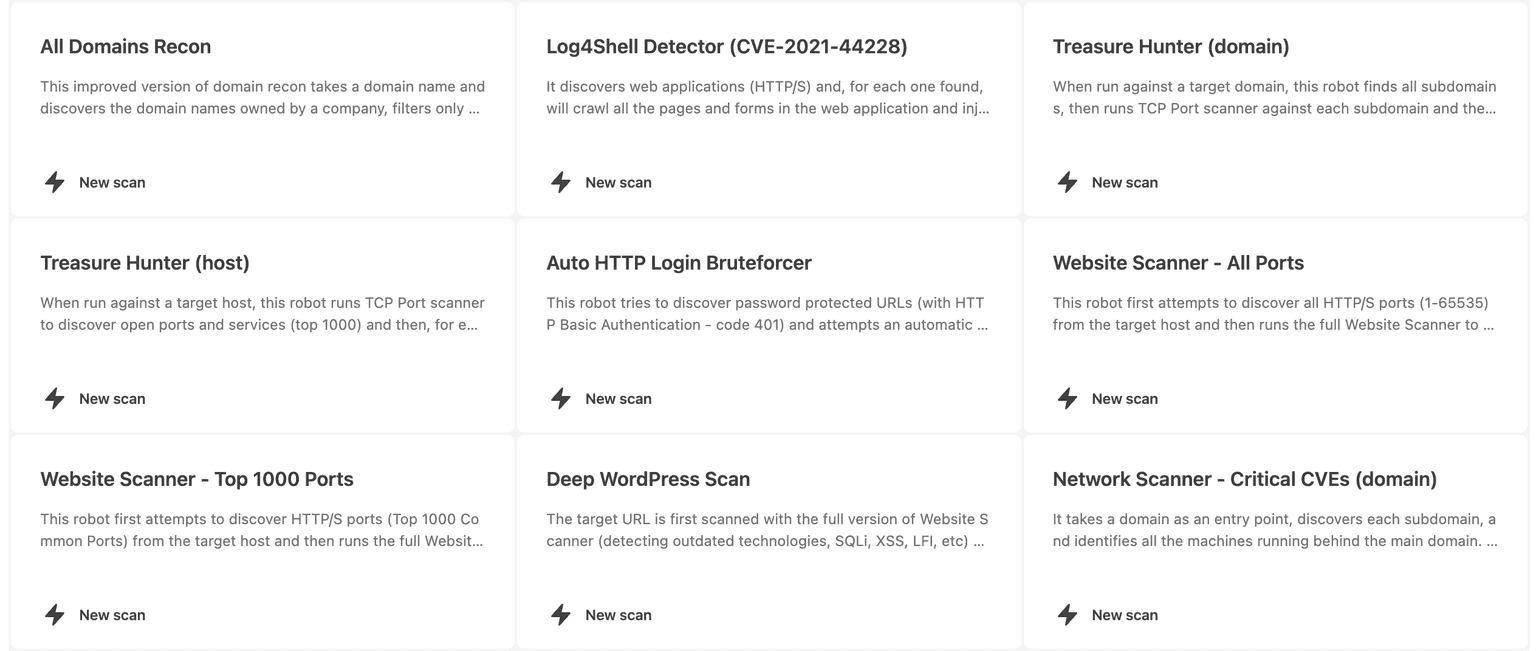Click lightning icon on Network Scanner - Critical CVEs card
The height and width of the screenshot is (651, 1536).
(1067, 614)
